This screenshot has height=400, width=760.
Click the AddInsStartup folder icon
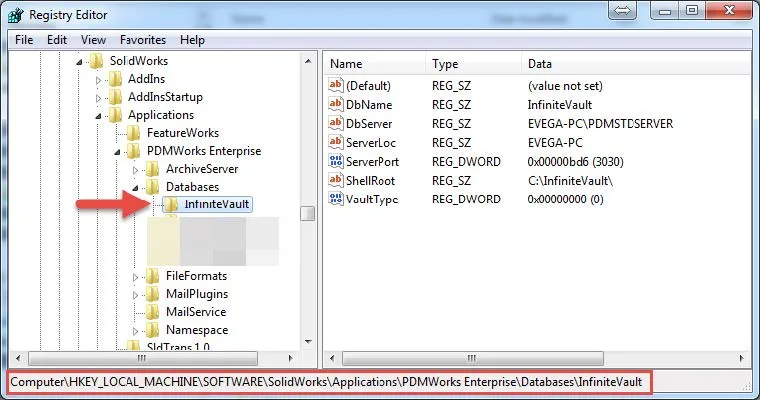115,96
